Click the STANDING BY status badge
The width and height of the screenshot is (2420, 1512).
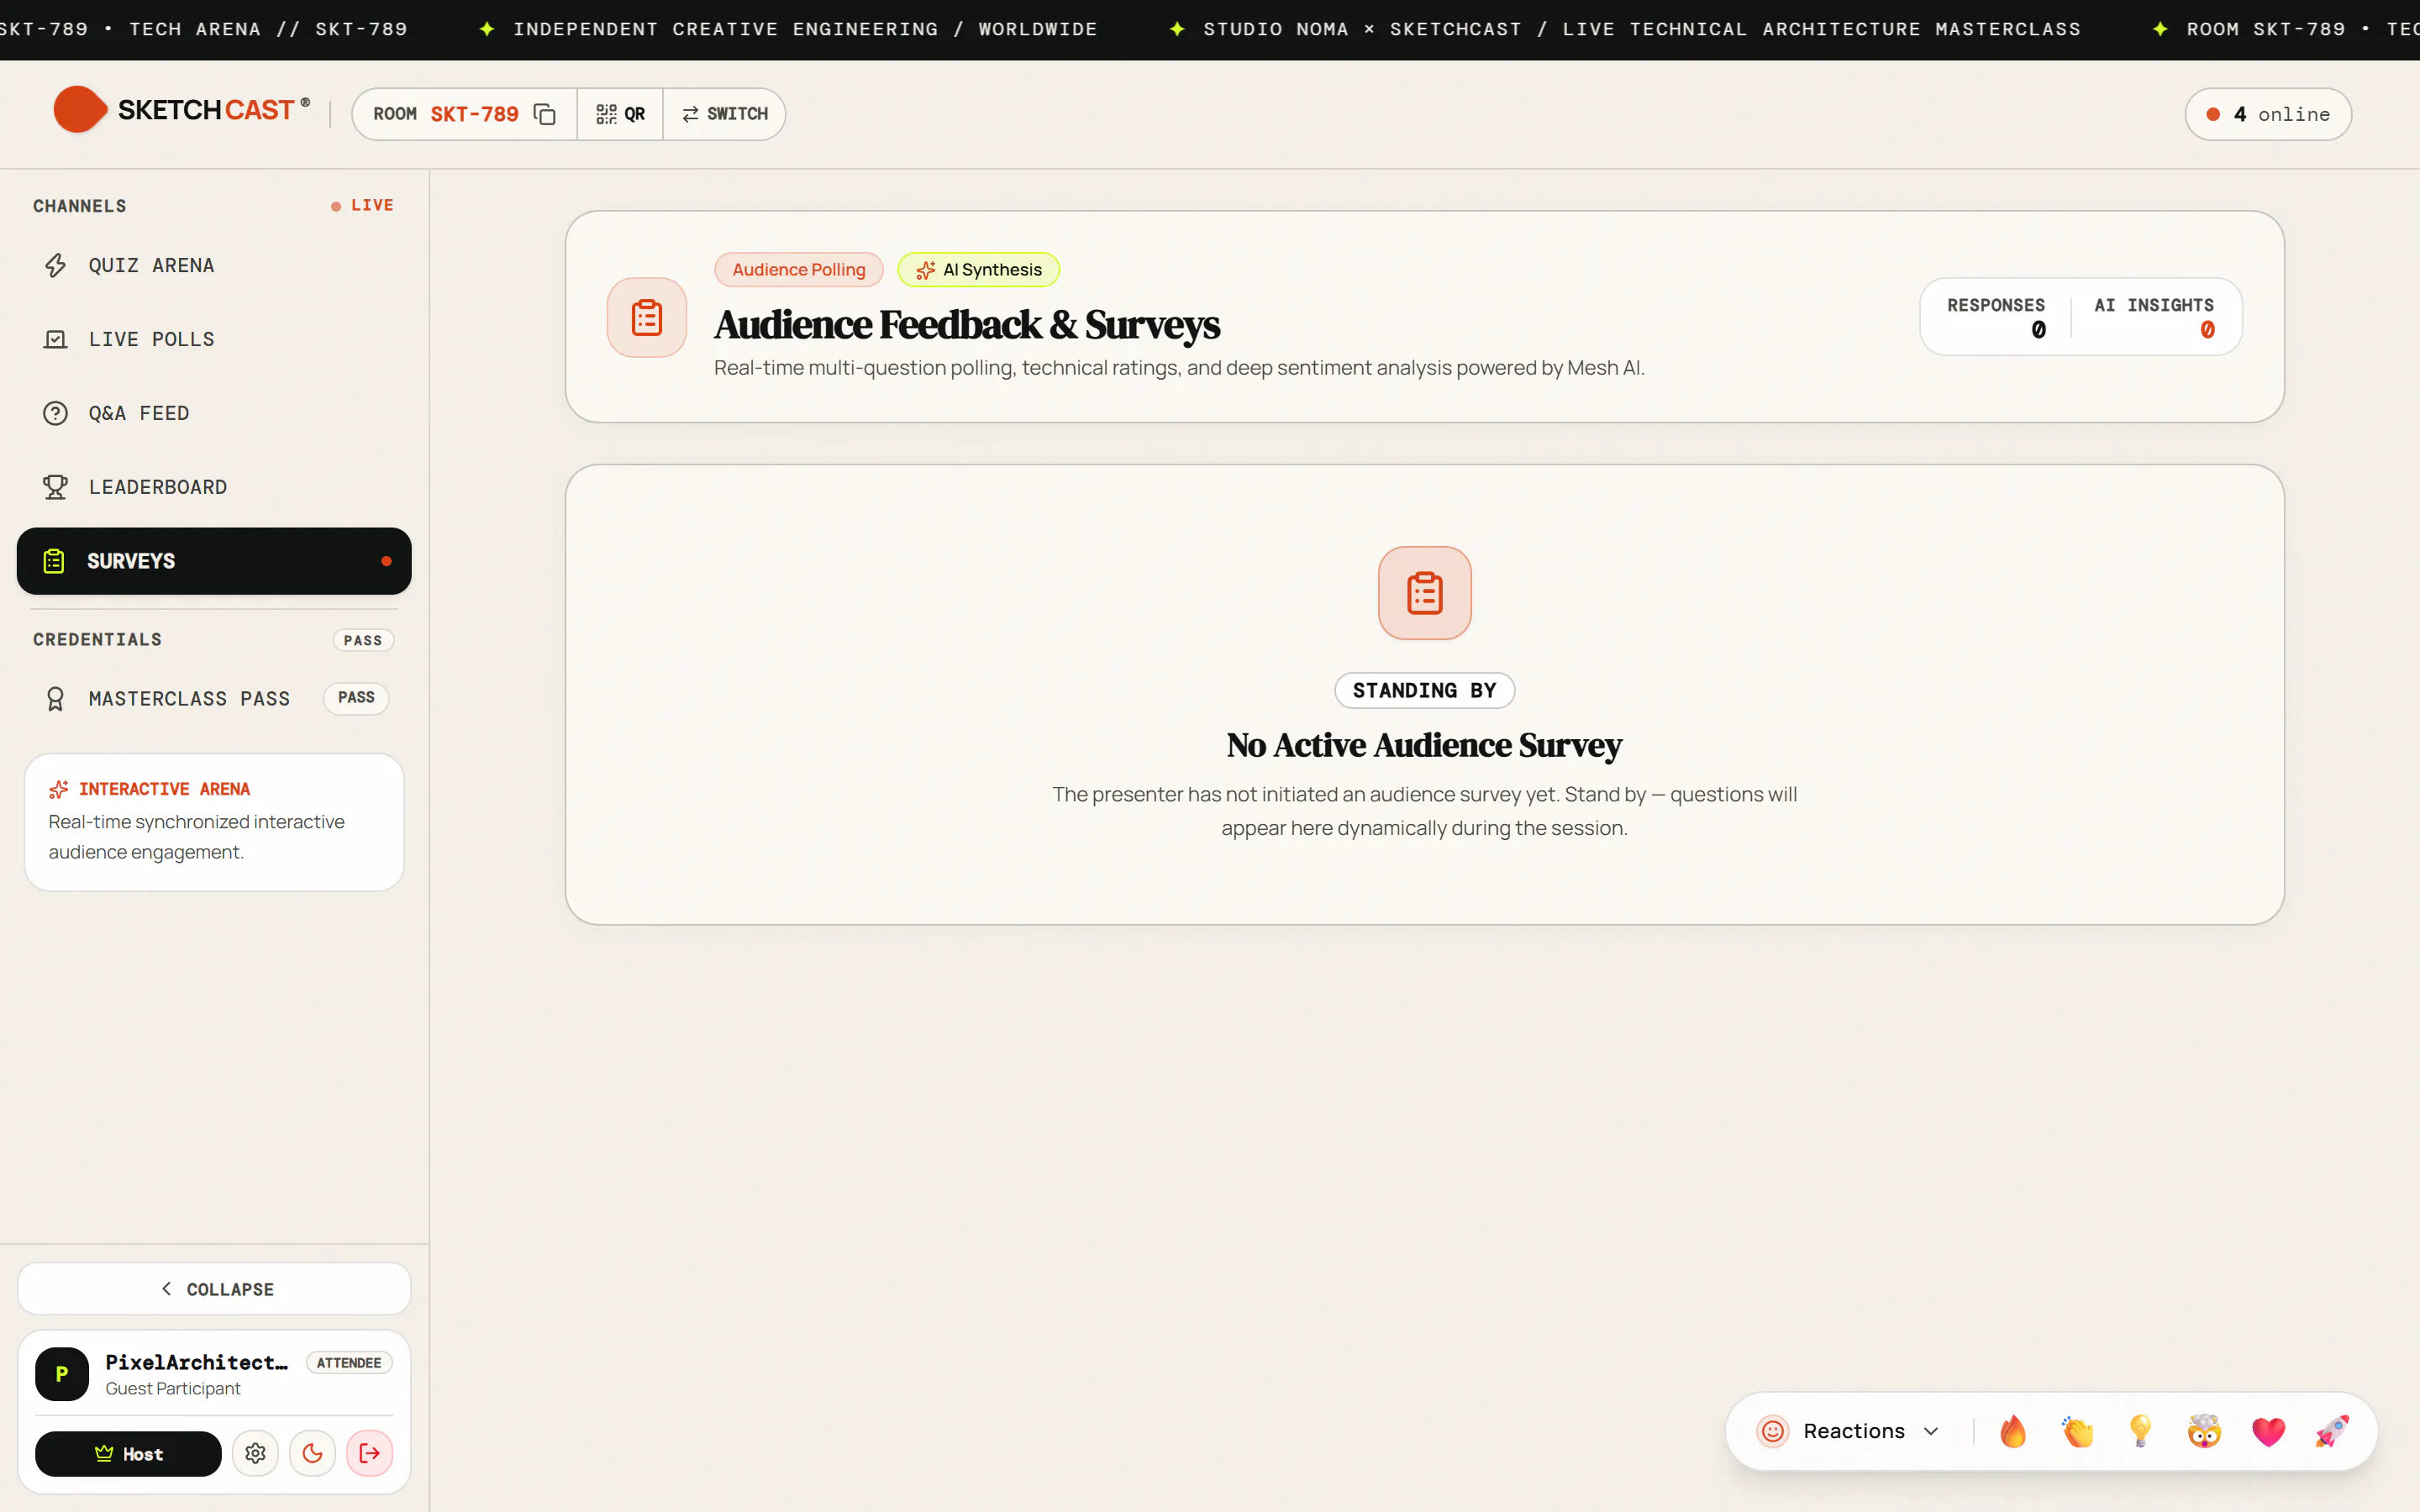point(1425,691)
